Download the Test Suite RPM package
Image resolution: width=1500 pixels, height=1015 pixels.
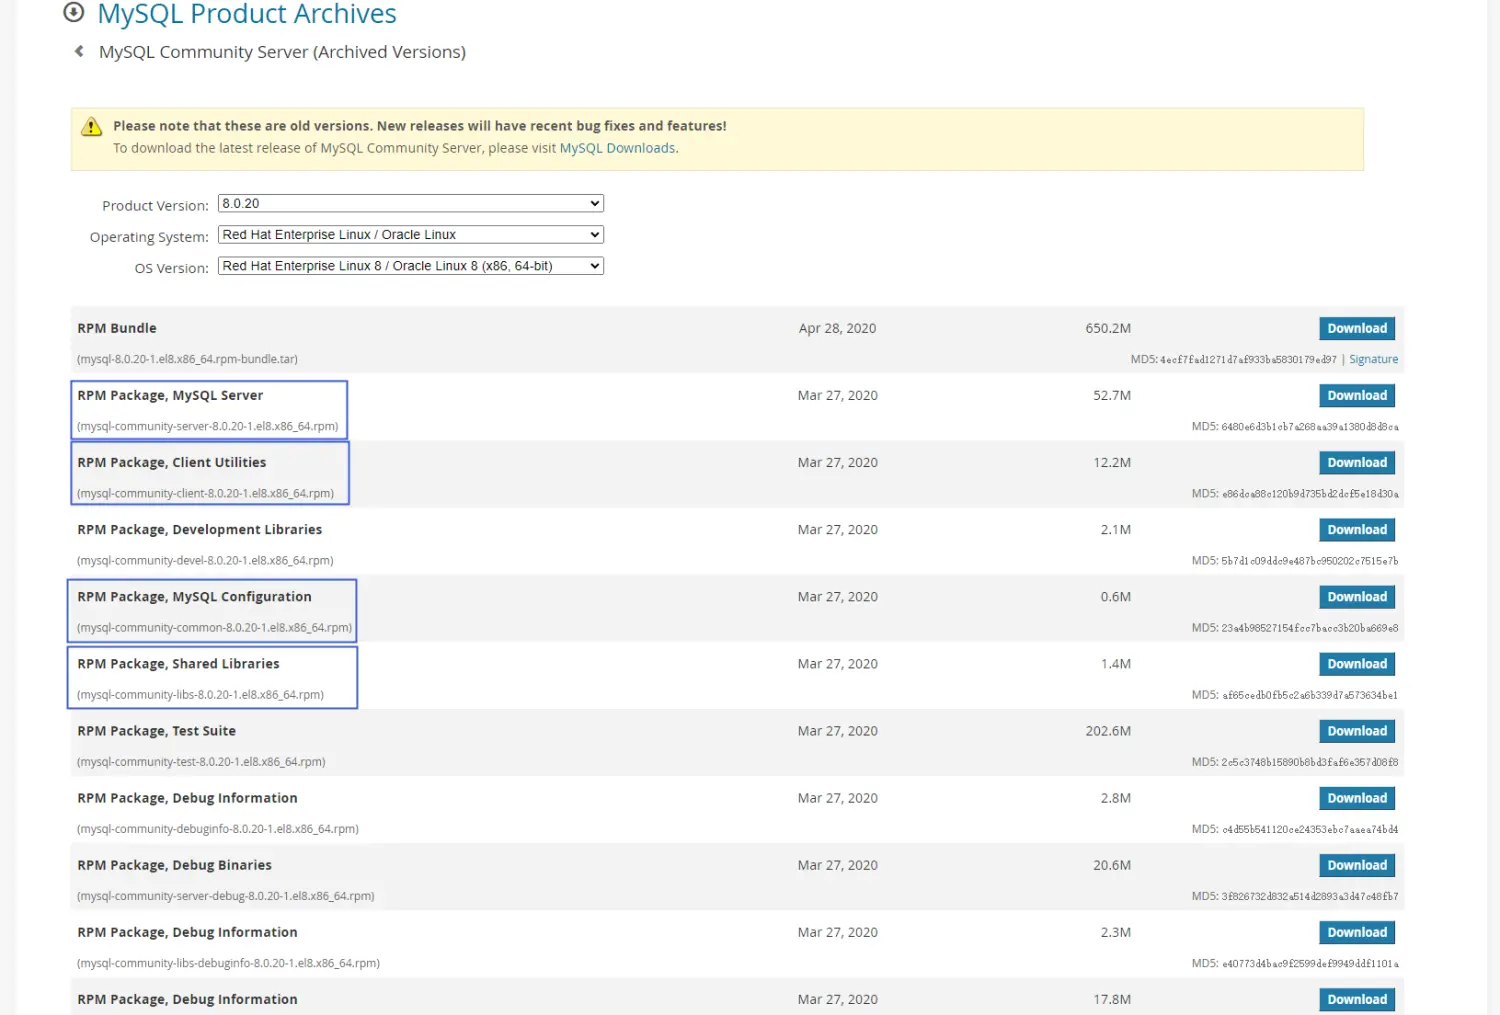[x=1357, y=731]
